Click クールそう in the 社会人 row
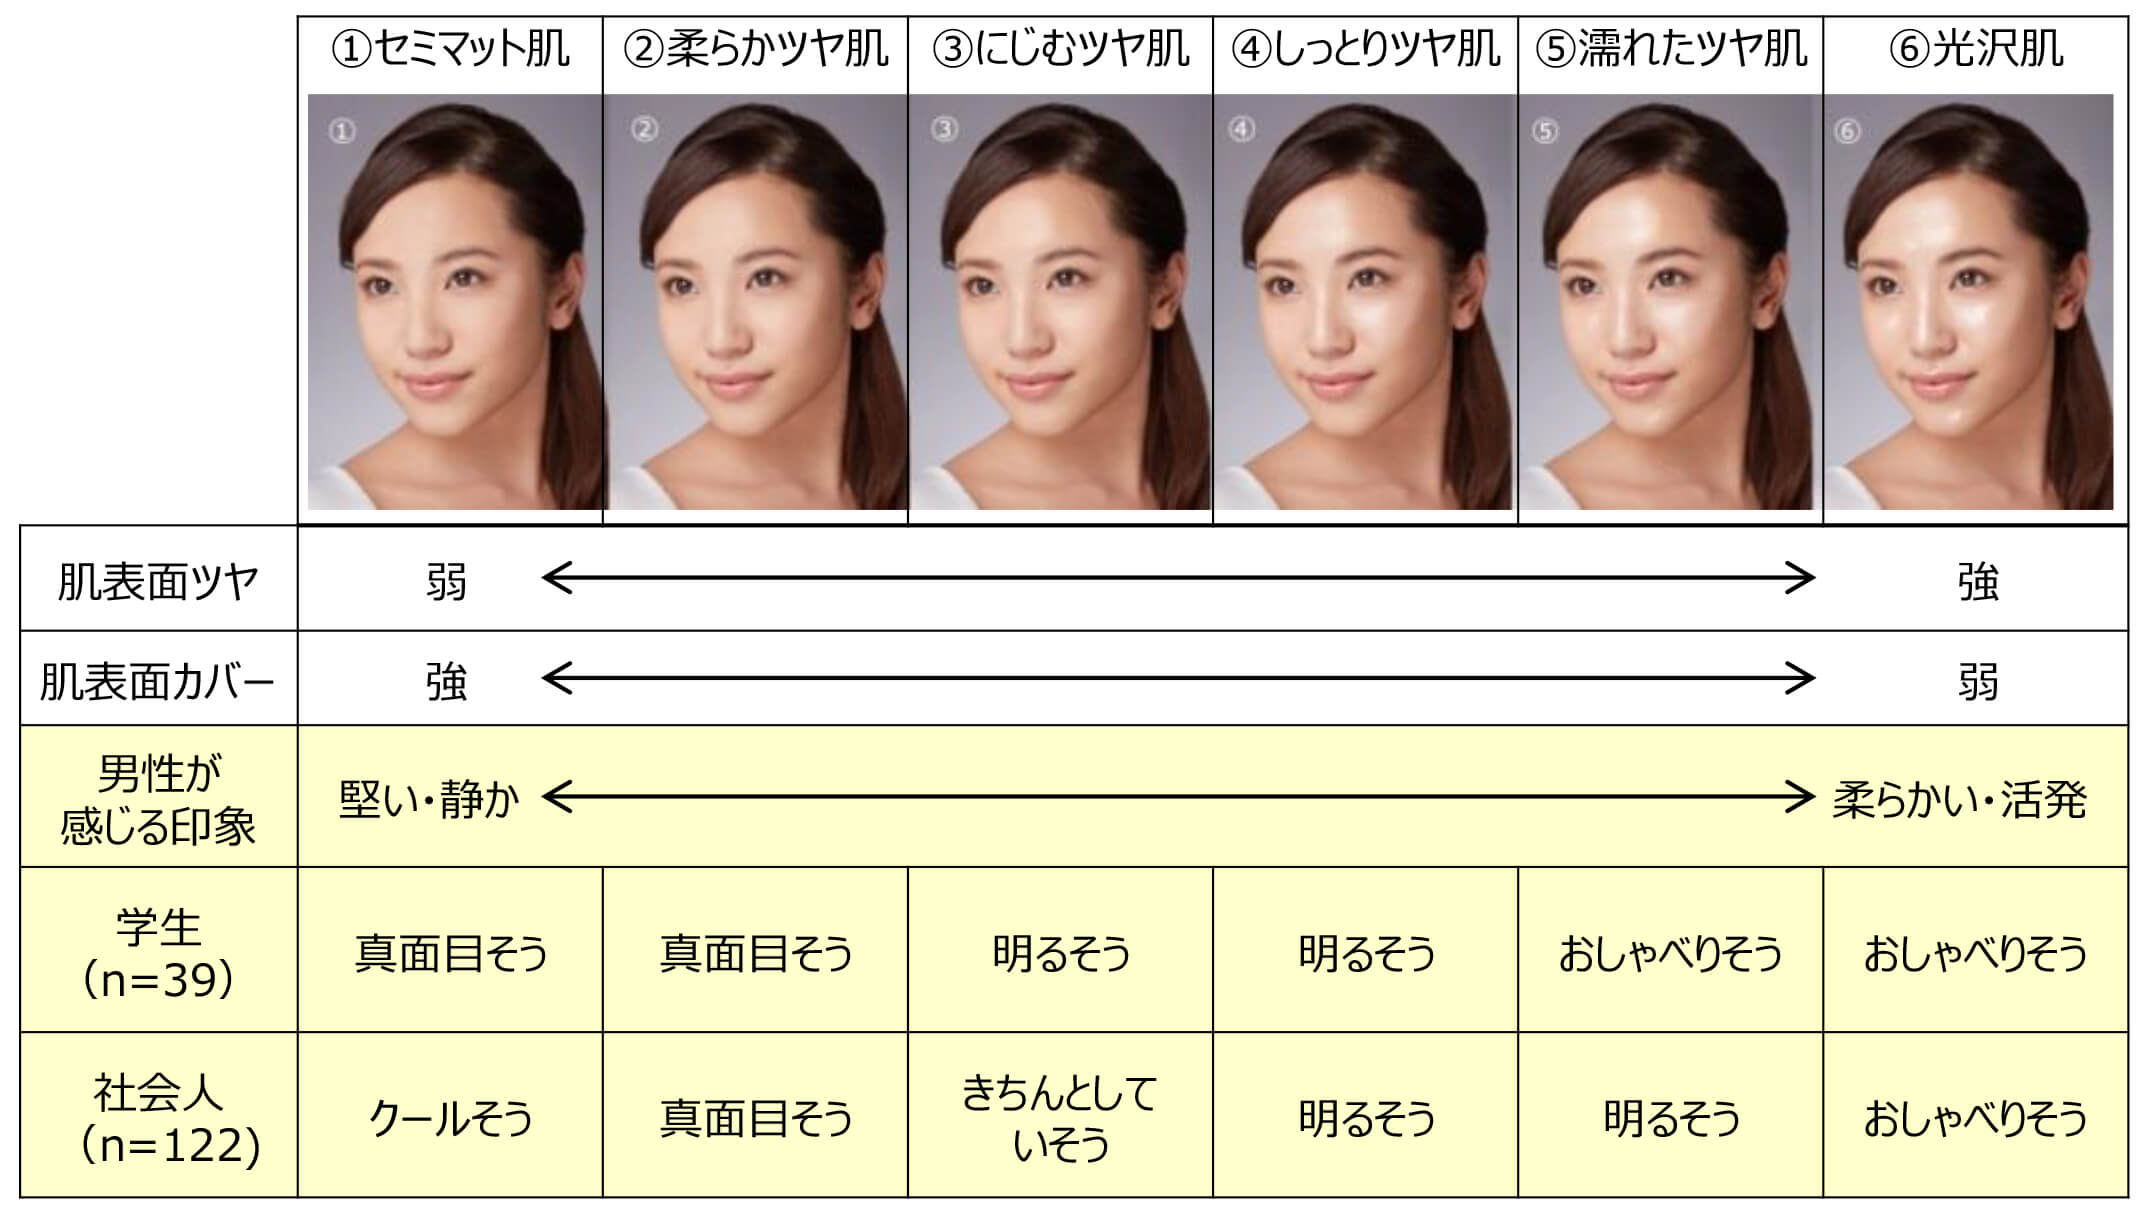Image resolution: width=2150 pixels, height=1212 pixels. pyautogui.click(x=451, y=1119)
